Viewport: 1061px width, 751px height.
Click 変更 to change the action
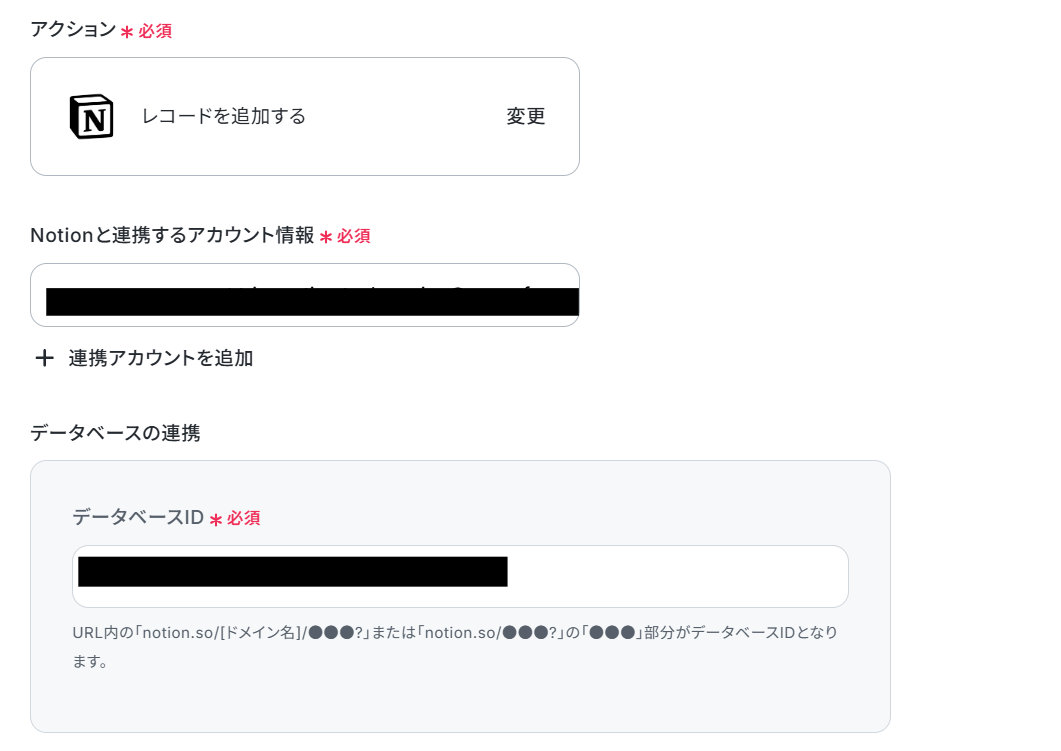pos(526,116)
